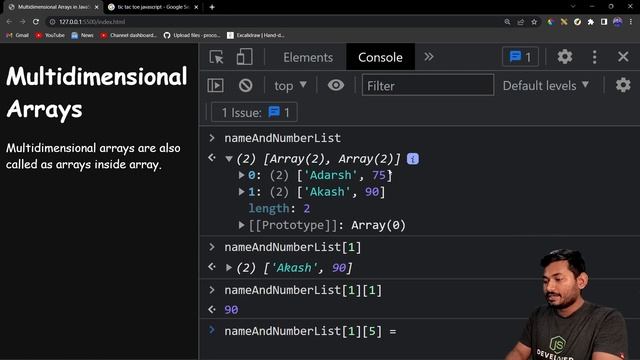Show more DevTools tabs with the chevron
This screenshot has width=640, height=360.
pos(428,57)
